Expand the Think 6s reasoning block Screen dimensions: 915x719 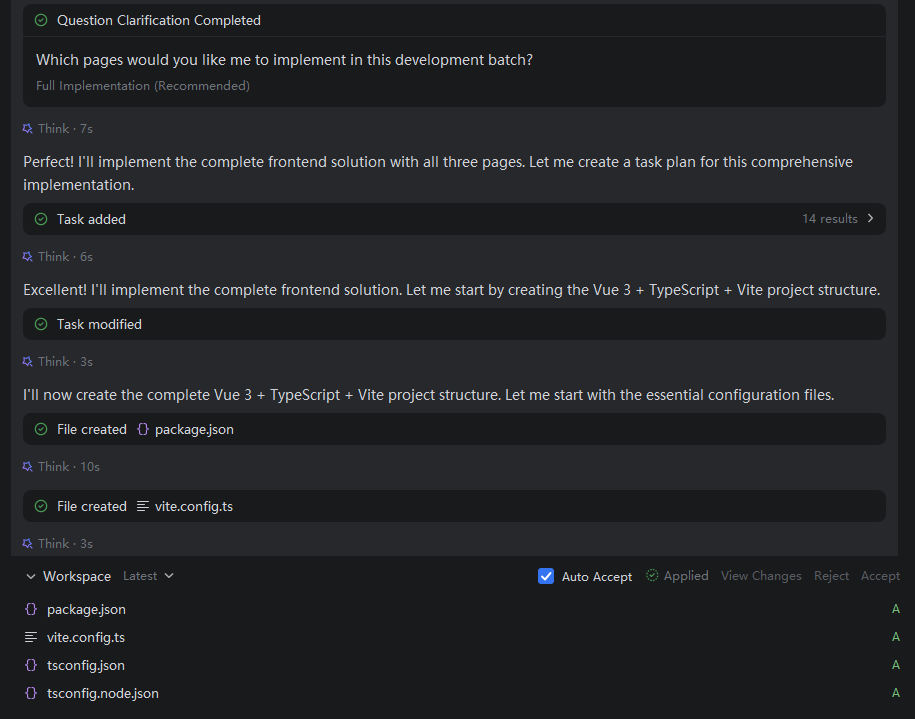point(57,257)
